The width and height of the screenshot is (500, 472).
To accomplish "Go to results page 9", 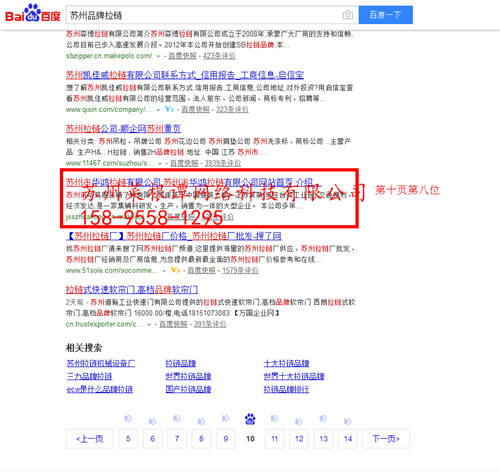I will (226, 439).
